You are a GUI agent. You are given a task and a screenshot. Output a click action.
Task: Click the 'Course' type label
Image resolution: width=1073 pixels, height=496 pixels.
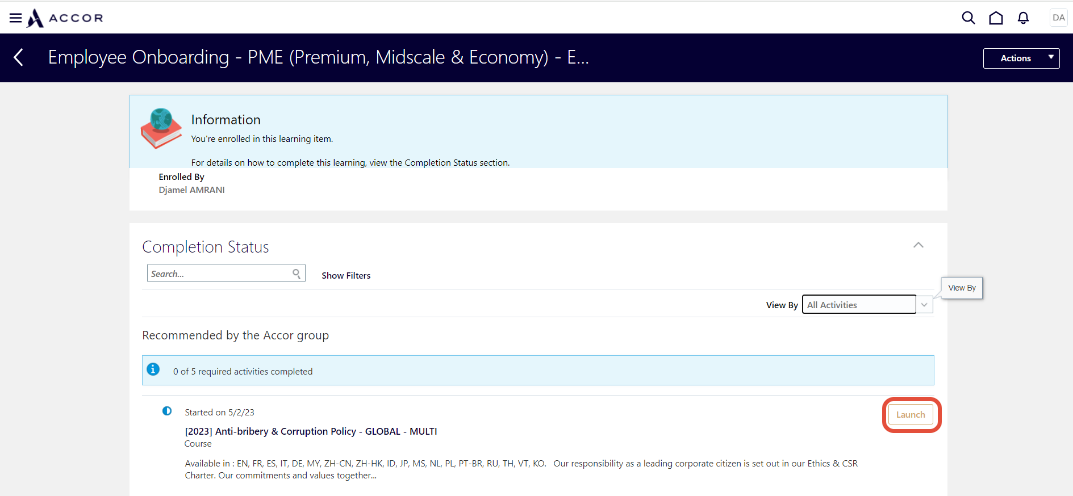coord(198,443)
